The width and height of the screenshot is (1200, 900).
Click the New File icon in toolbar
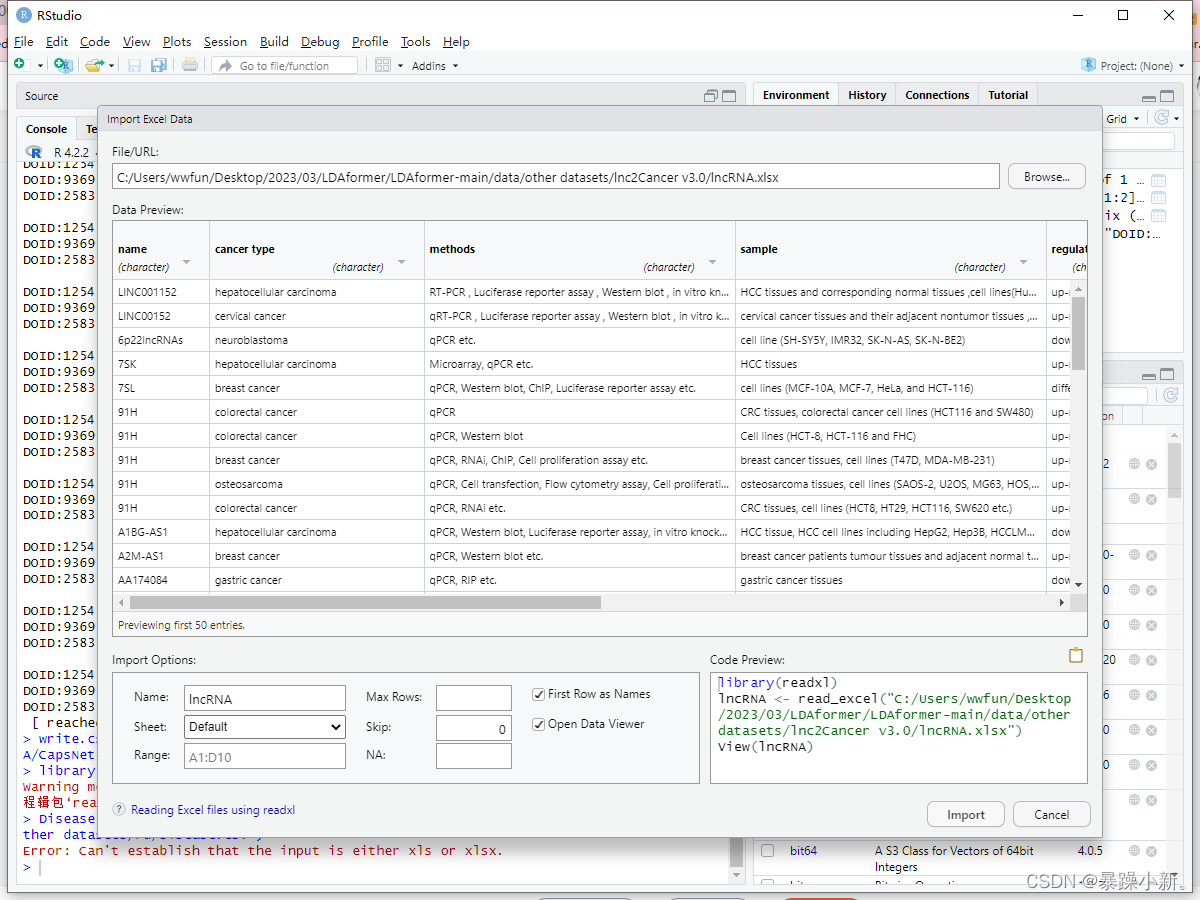coord(20,65)
